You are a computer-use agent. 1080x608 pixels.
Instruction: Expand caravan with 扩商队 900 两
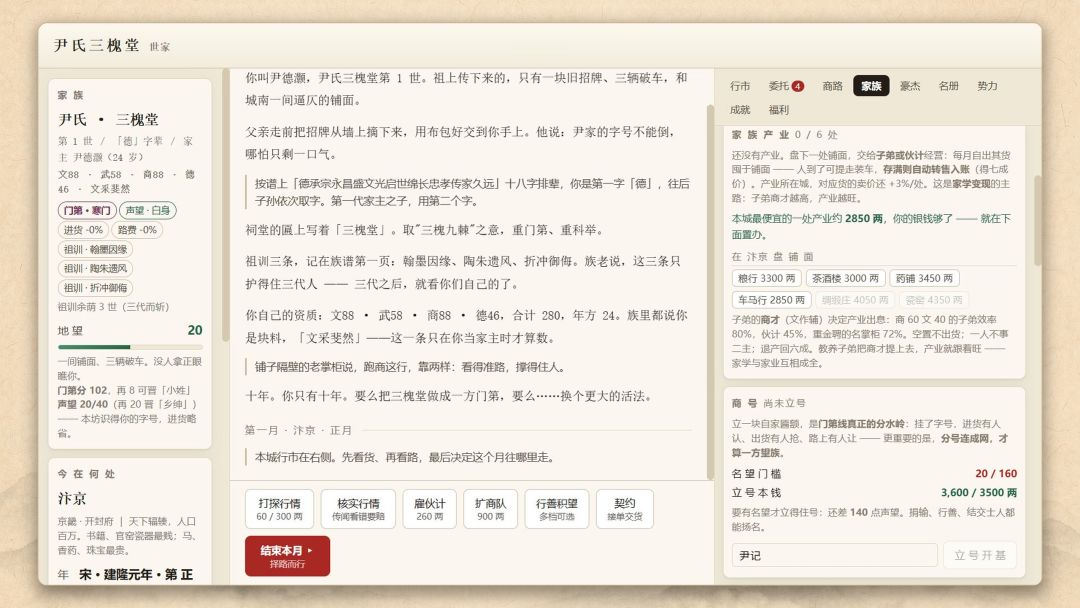coord(490,509)
